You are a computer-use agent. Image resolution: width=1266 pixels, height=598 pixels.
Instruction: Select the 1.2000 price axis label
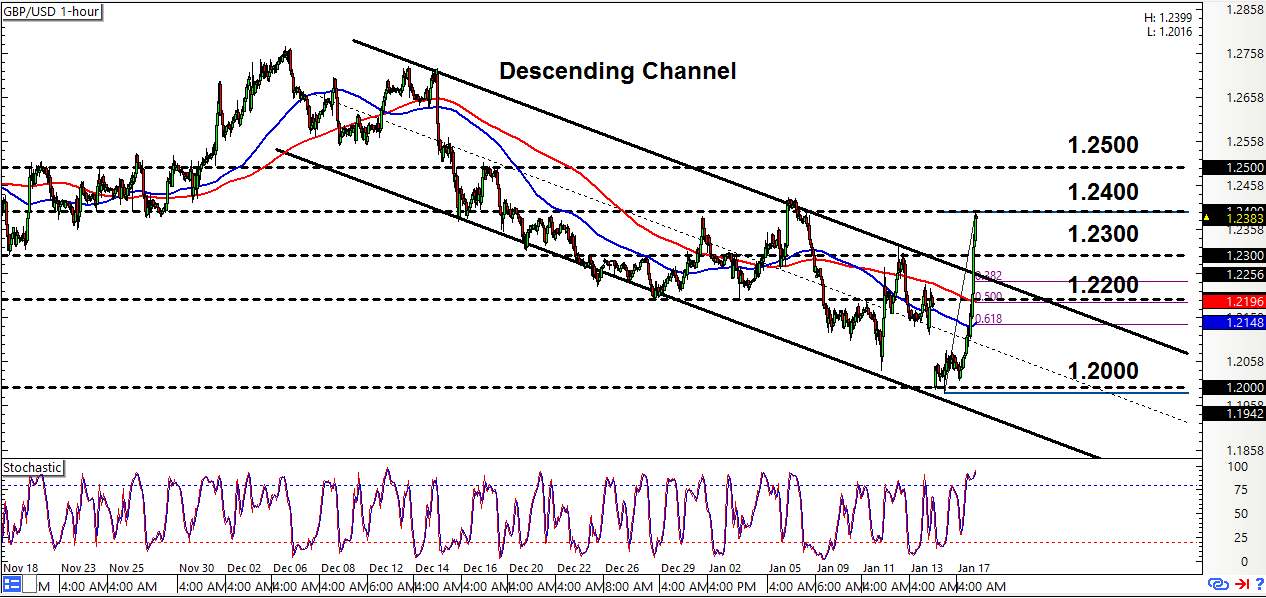click(x=1234, y=387)
